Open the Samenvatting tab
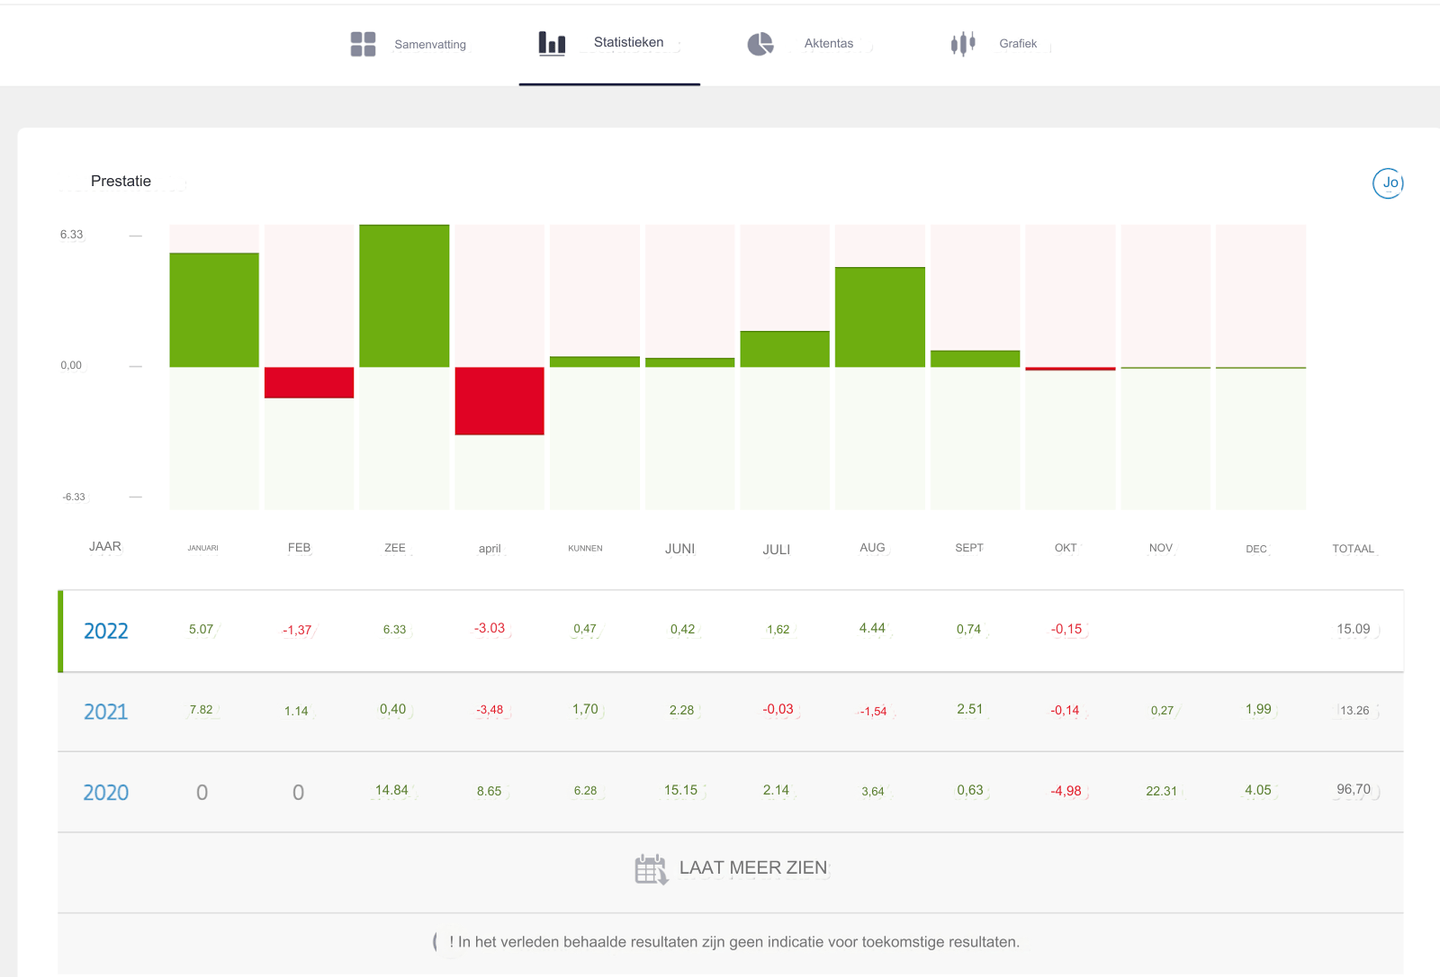This screenshot has height=977, width=1440. click(x=429, y=44)
